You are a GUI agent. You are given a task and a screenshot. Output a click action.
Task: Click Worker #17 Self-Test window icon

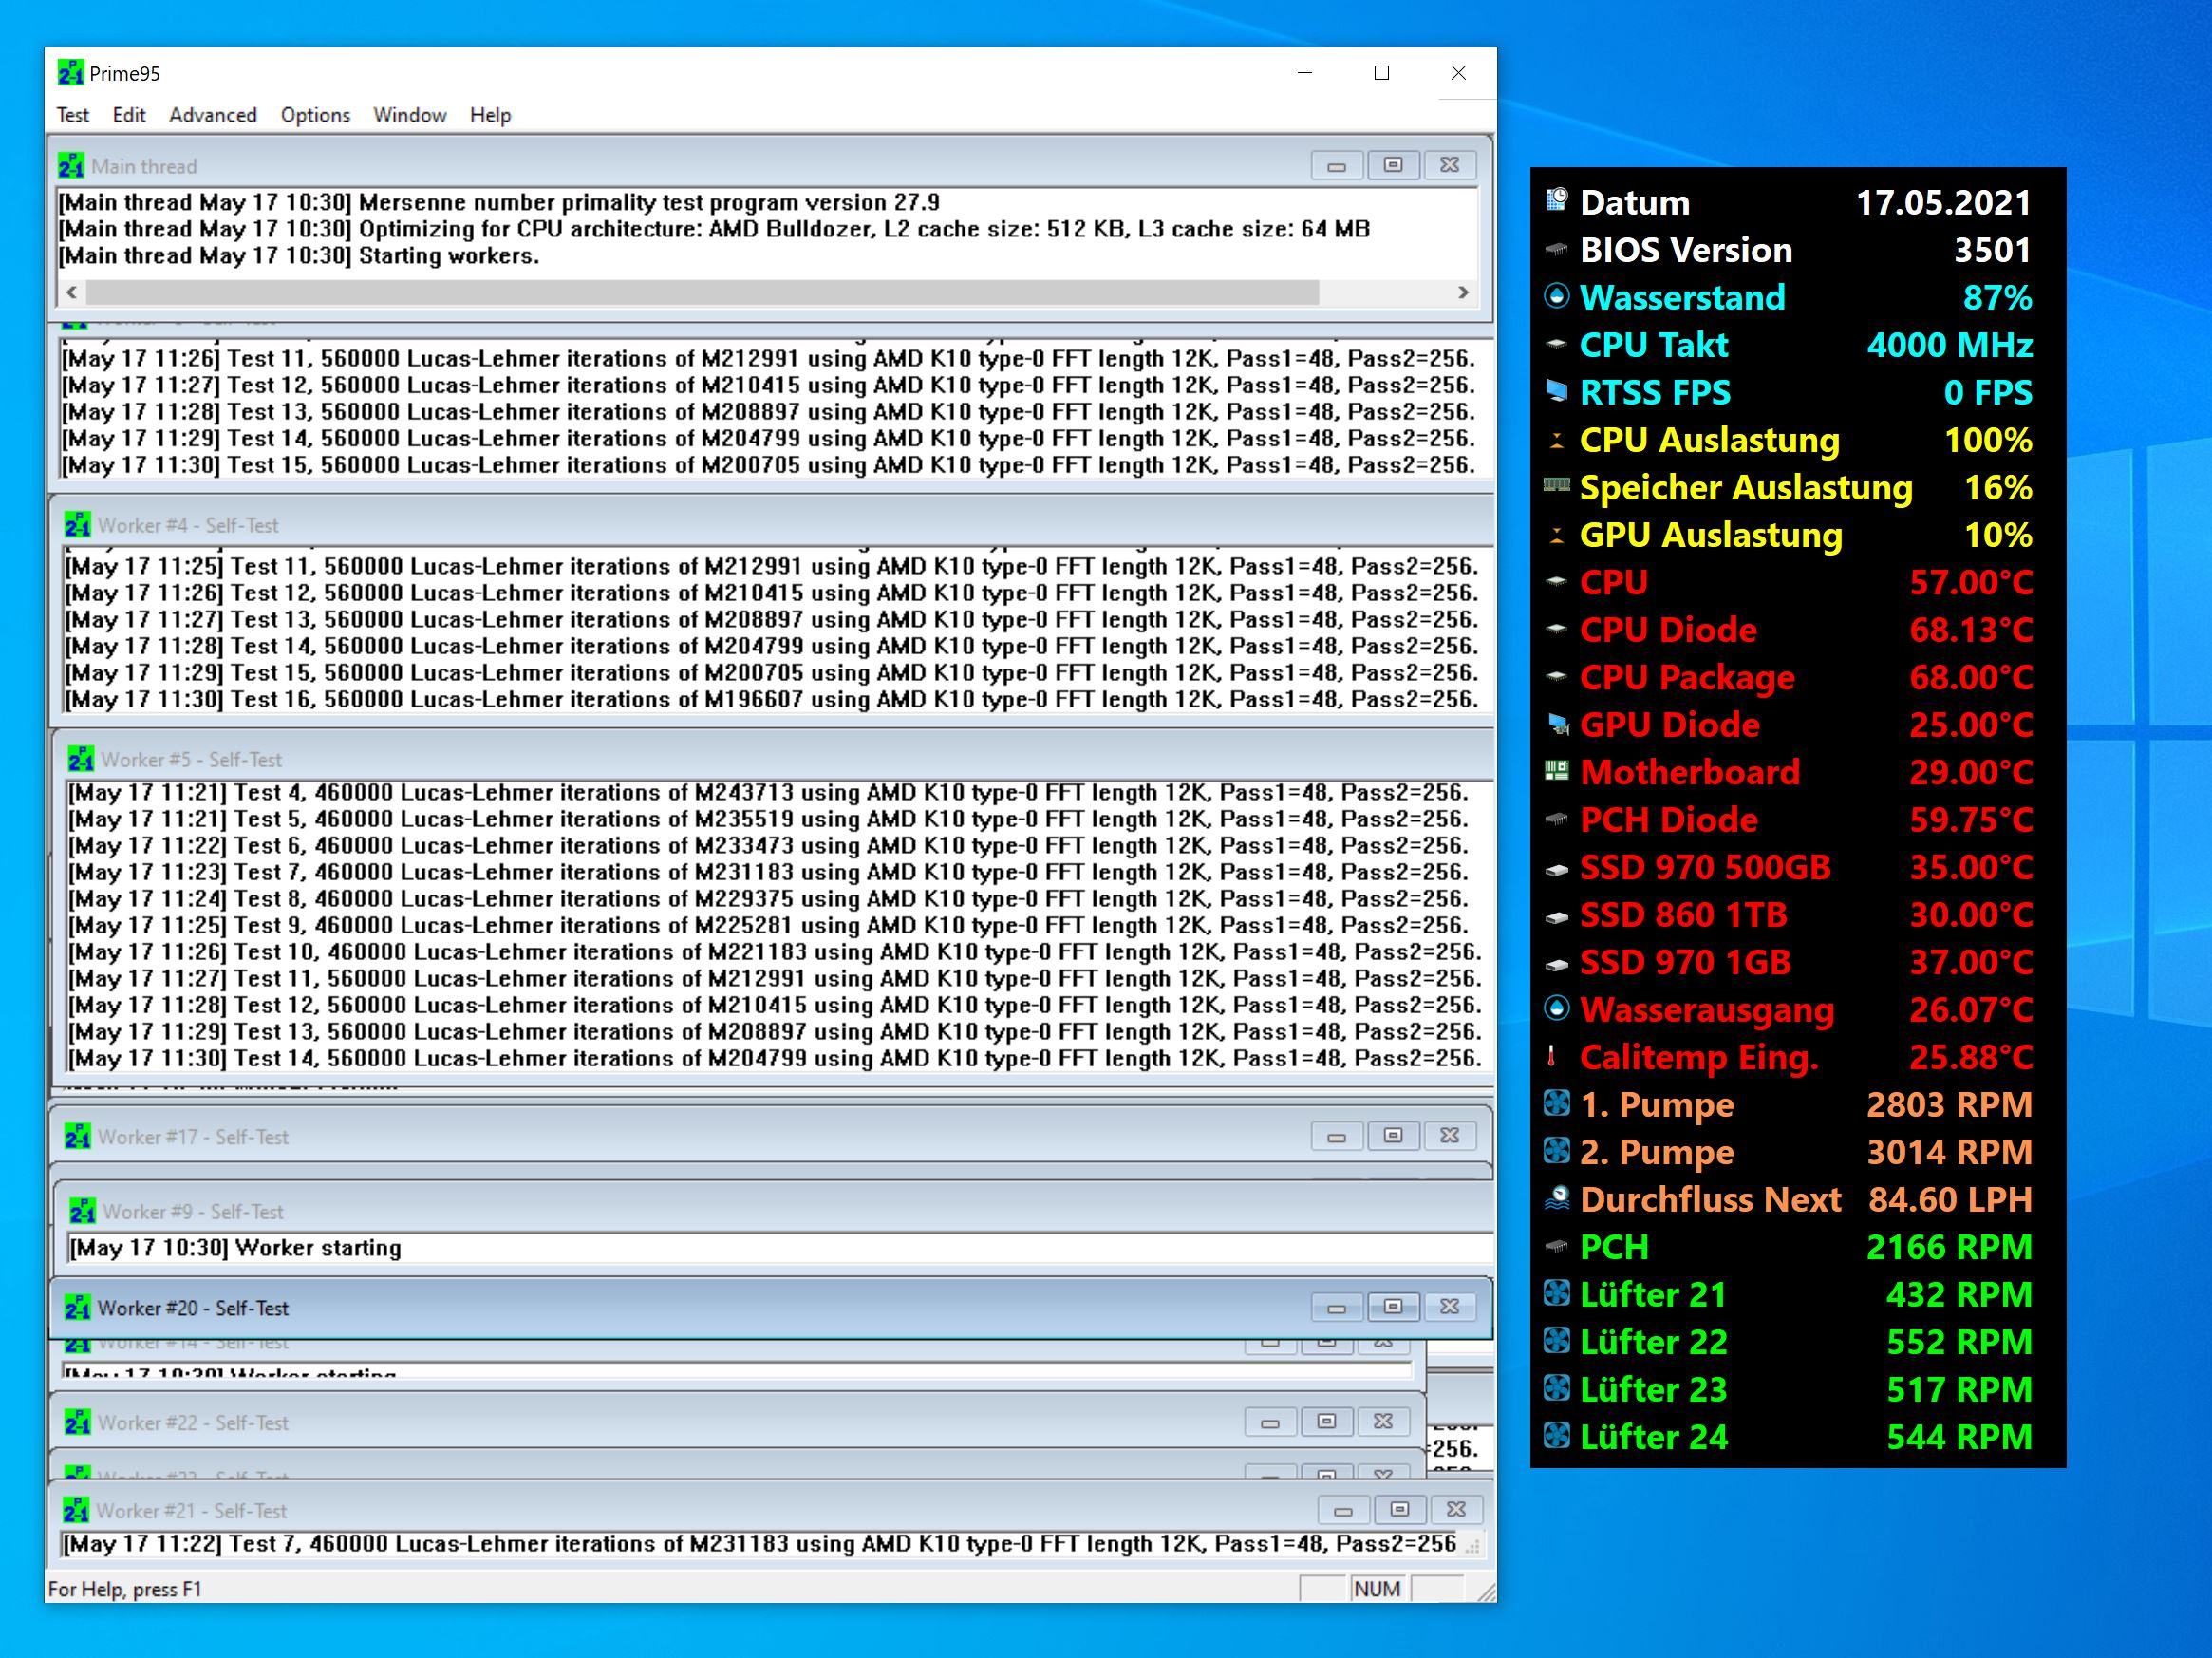click(x=78, y=1137)
